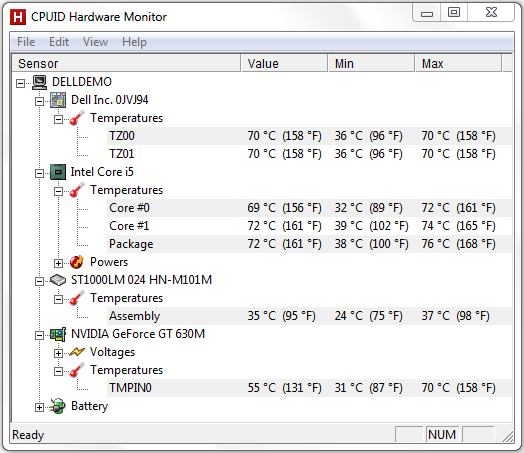This screenshot has width=524, height=453.
Task: Maximize the Hardware Monitor window
Action: click(x=454, y=13)
